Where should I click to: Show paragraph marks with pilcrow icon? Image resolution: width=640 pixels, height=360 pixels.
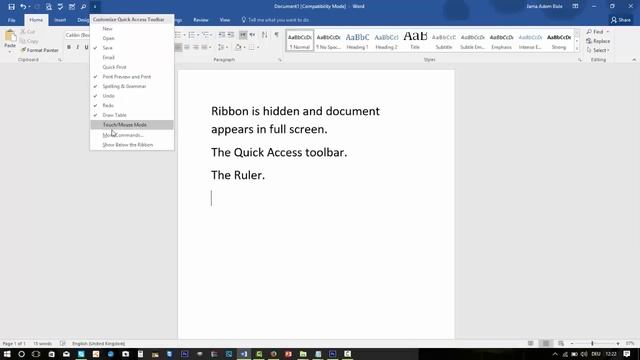click(276, 35)
